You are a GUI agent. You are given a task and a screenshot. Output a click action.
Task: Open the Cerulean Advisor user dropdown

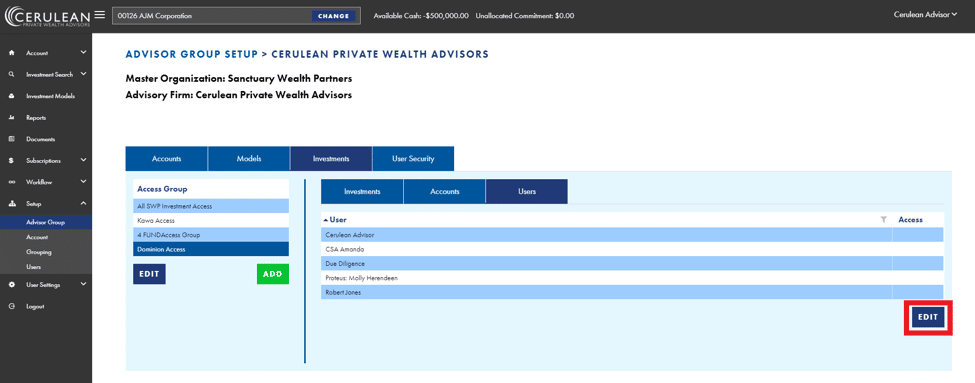coord(925,14)
